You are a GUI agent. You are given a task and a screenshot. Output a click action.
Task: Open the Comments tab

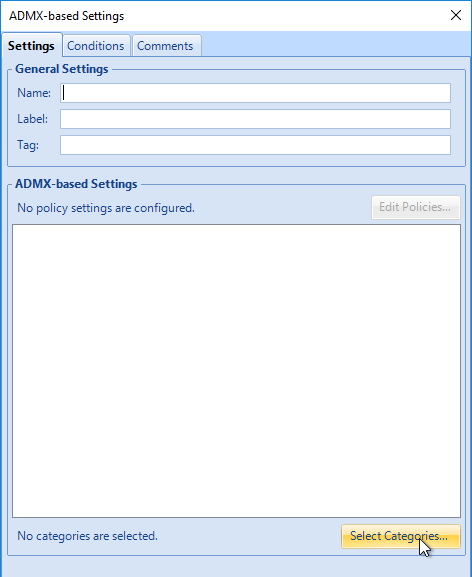[x=166, y=46]
